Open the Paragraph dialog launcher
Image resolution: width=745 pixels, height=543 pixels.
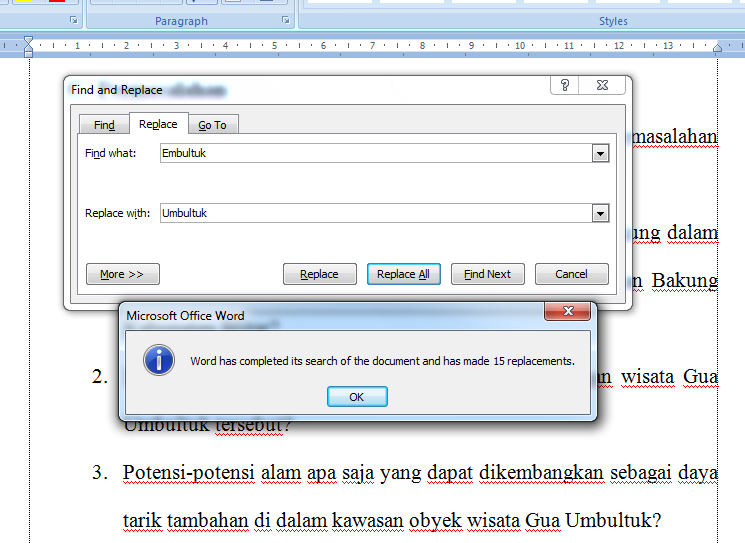coord(286,20)
